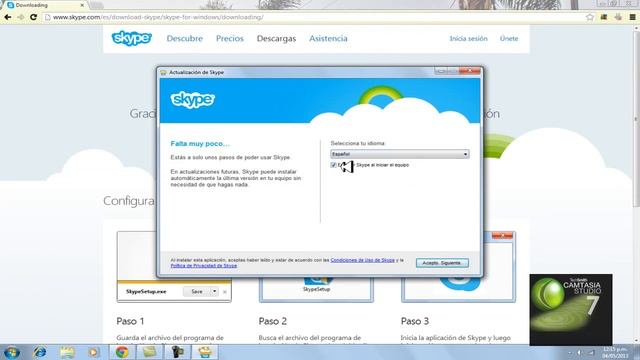Screen dimensions: 640x360
Task: Click the Skype logo in installer banner
Action: (x=193, y=100)
